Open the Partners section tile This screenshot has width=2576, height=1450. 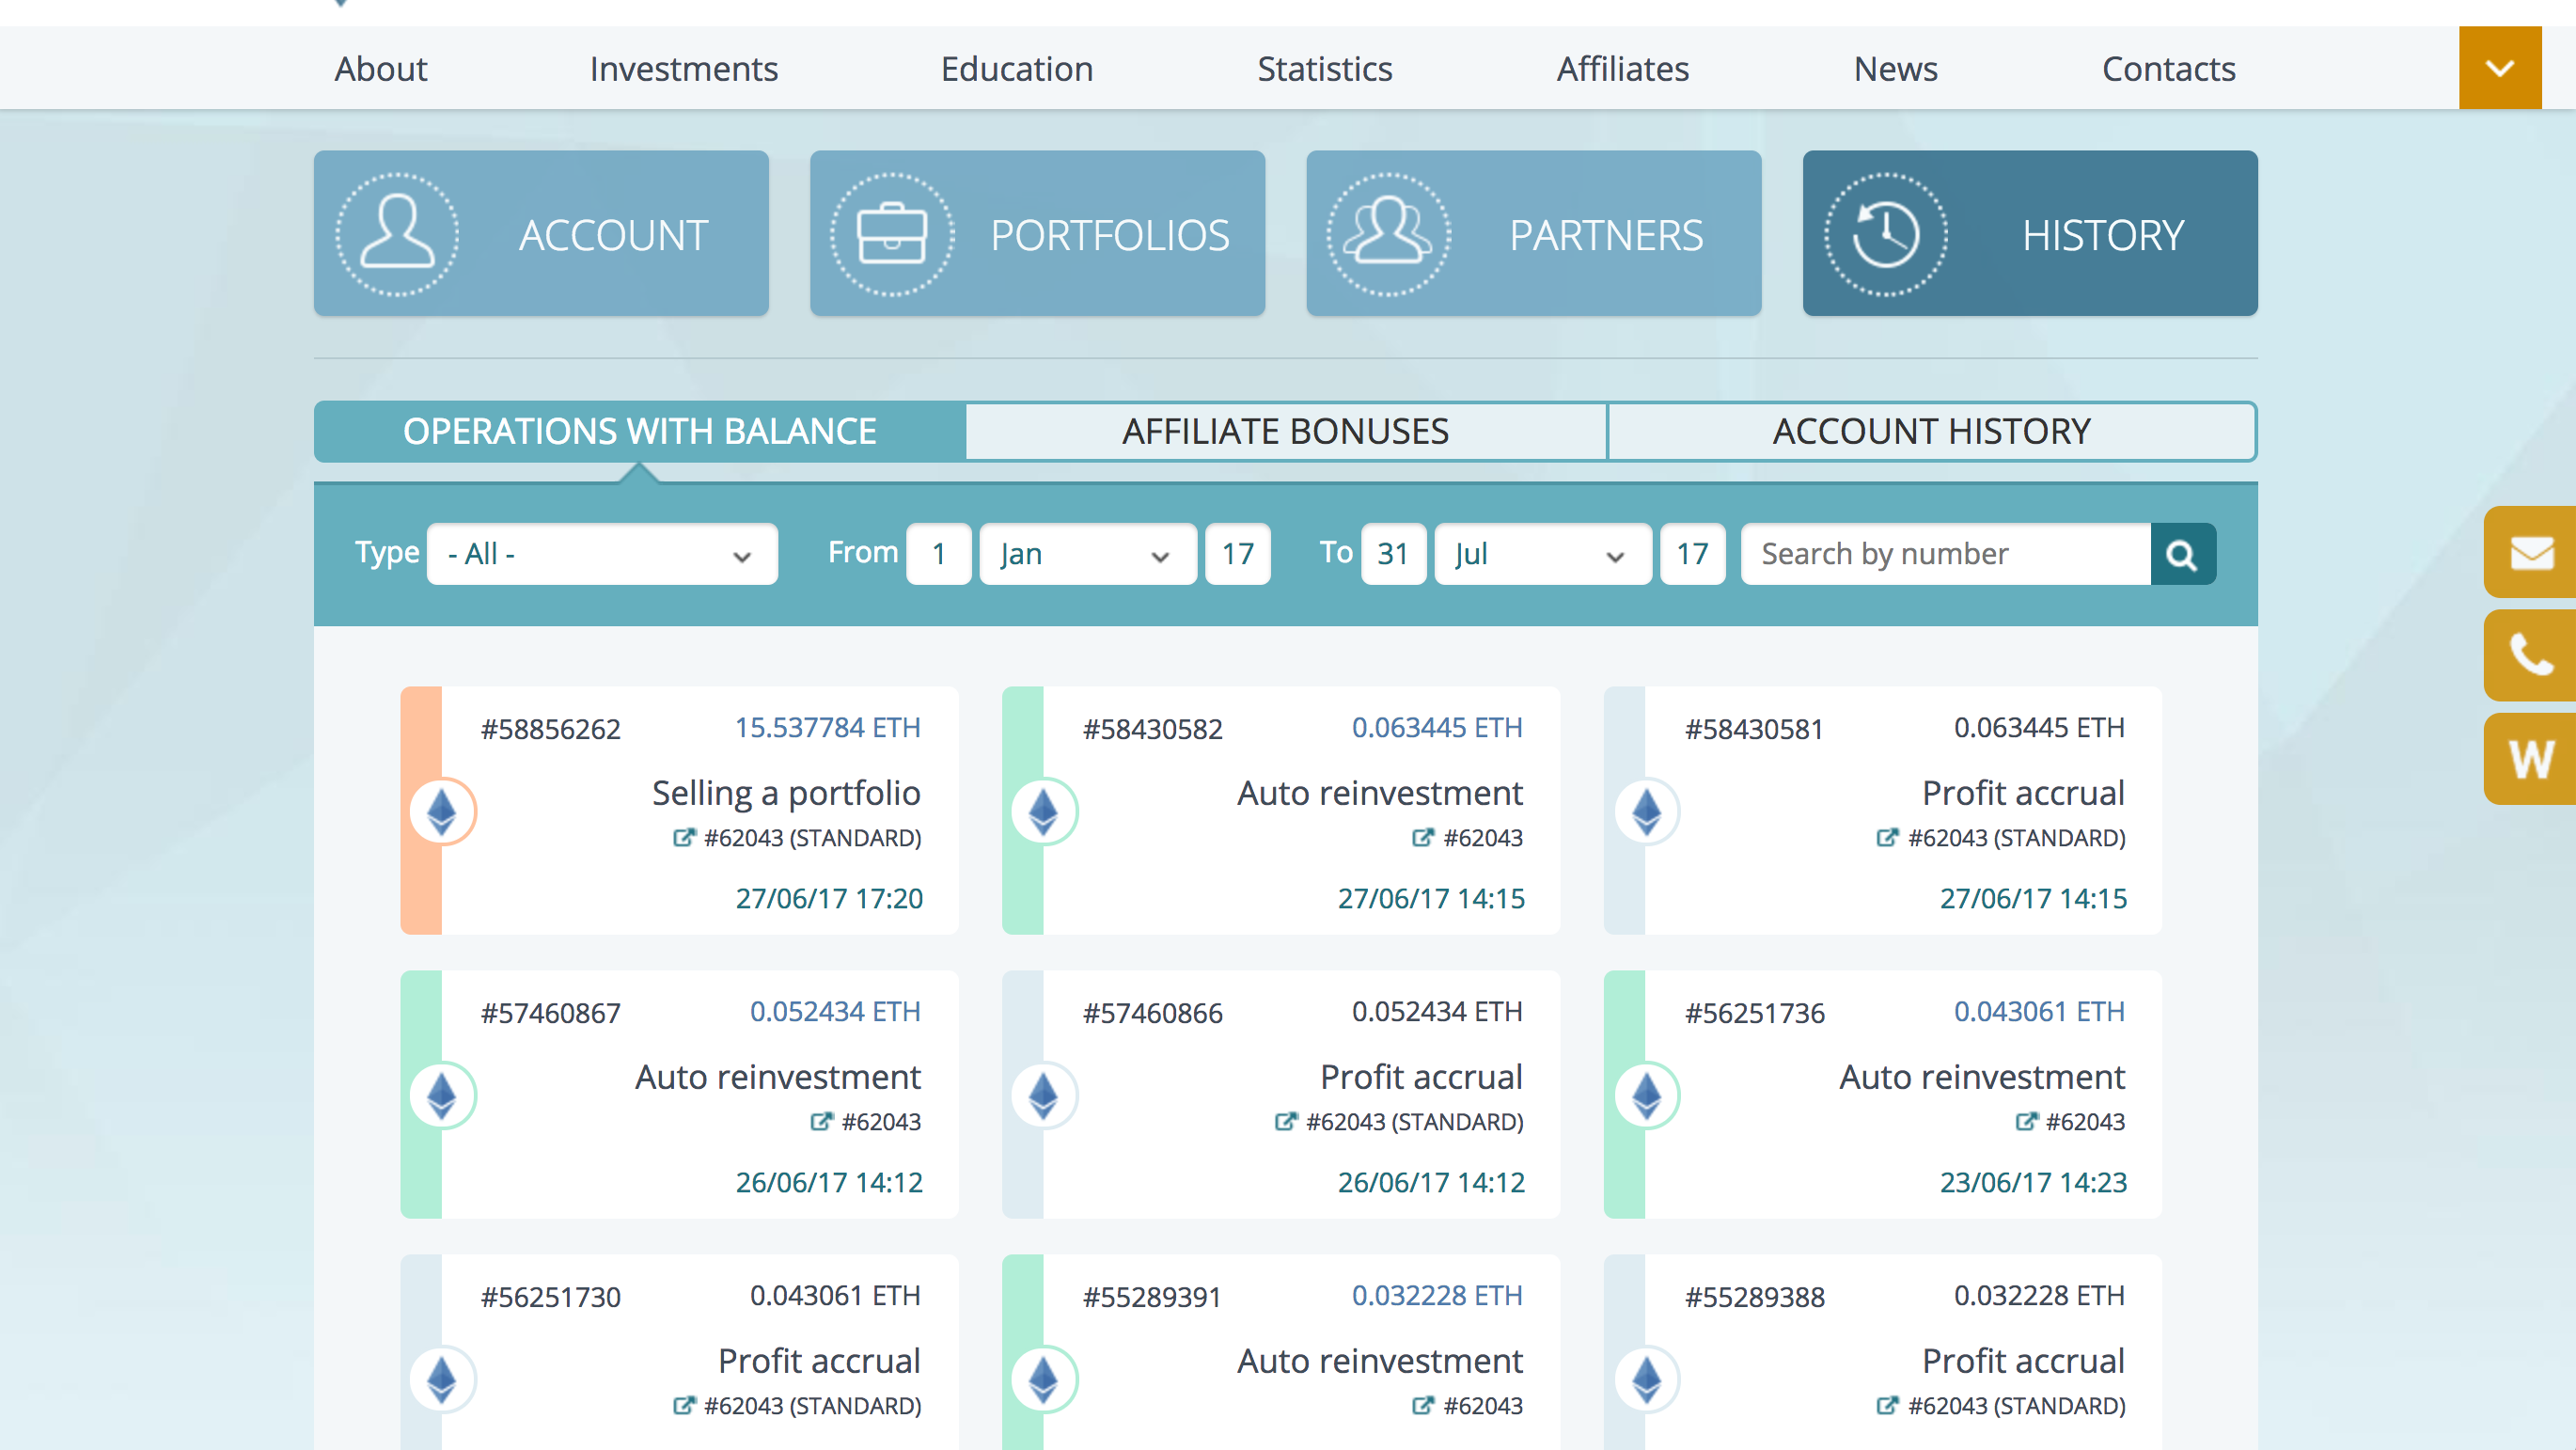(x=1533, y=234)
